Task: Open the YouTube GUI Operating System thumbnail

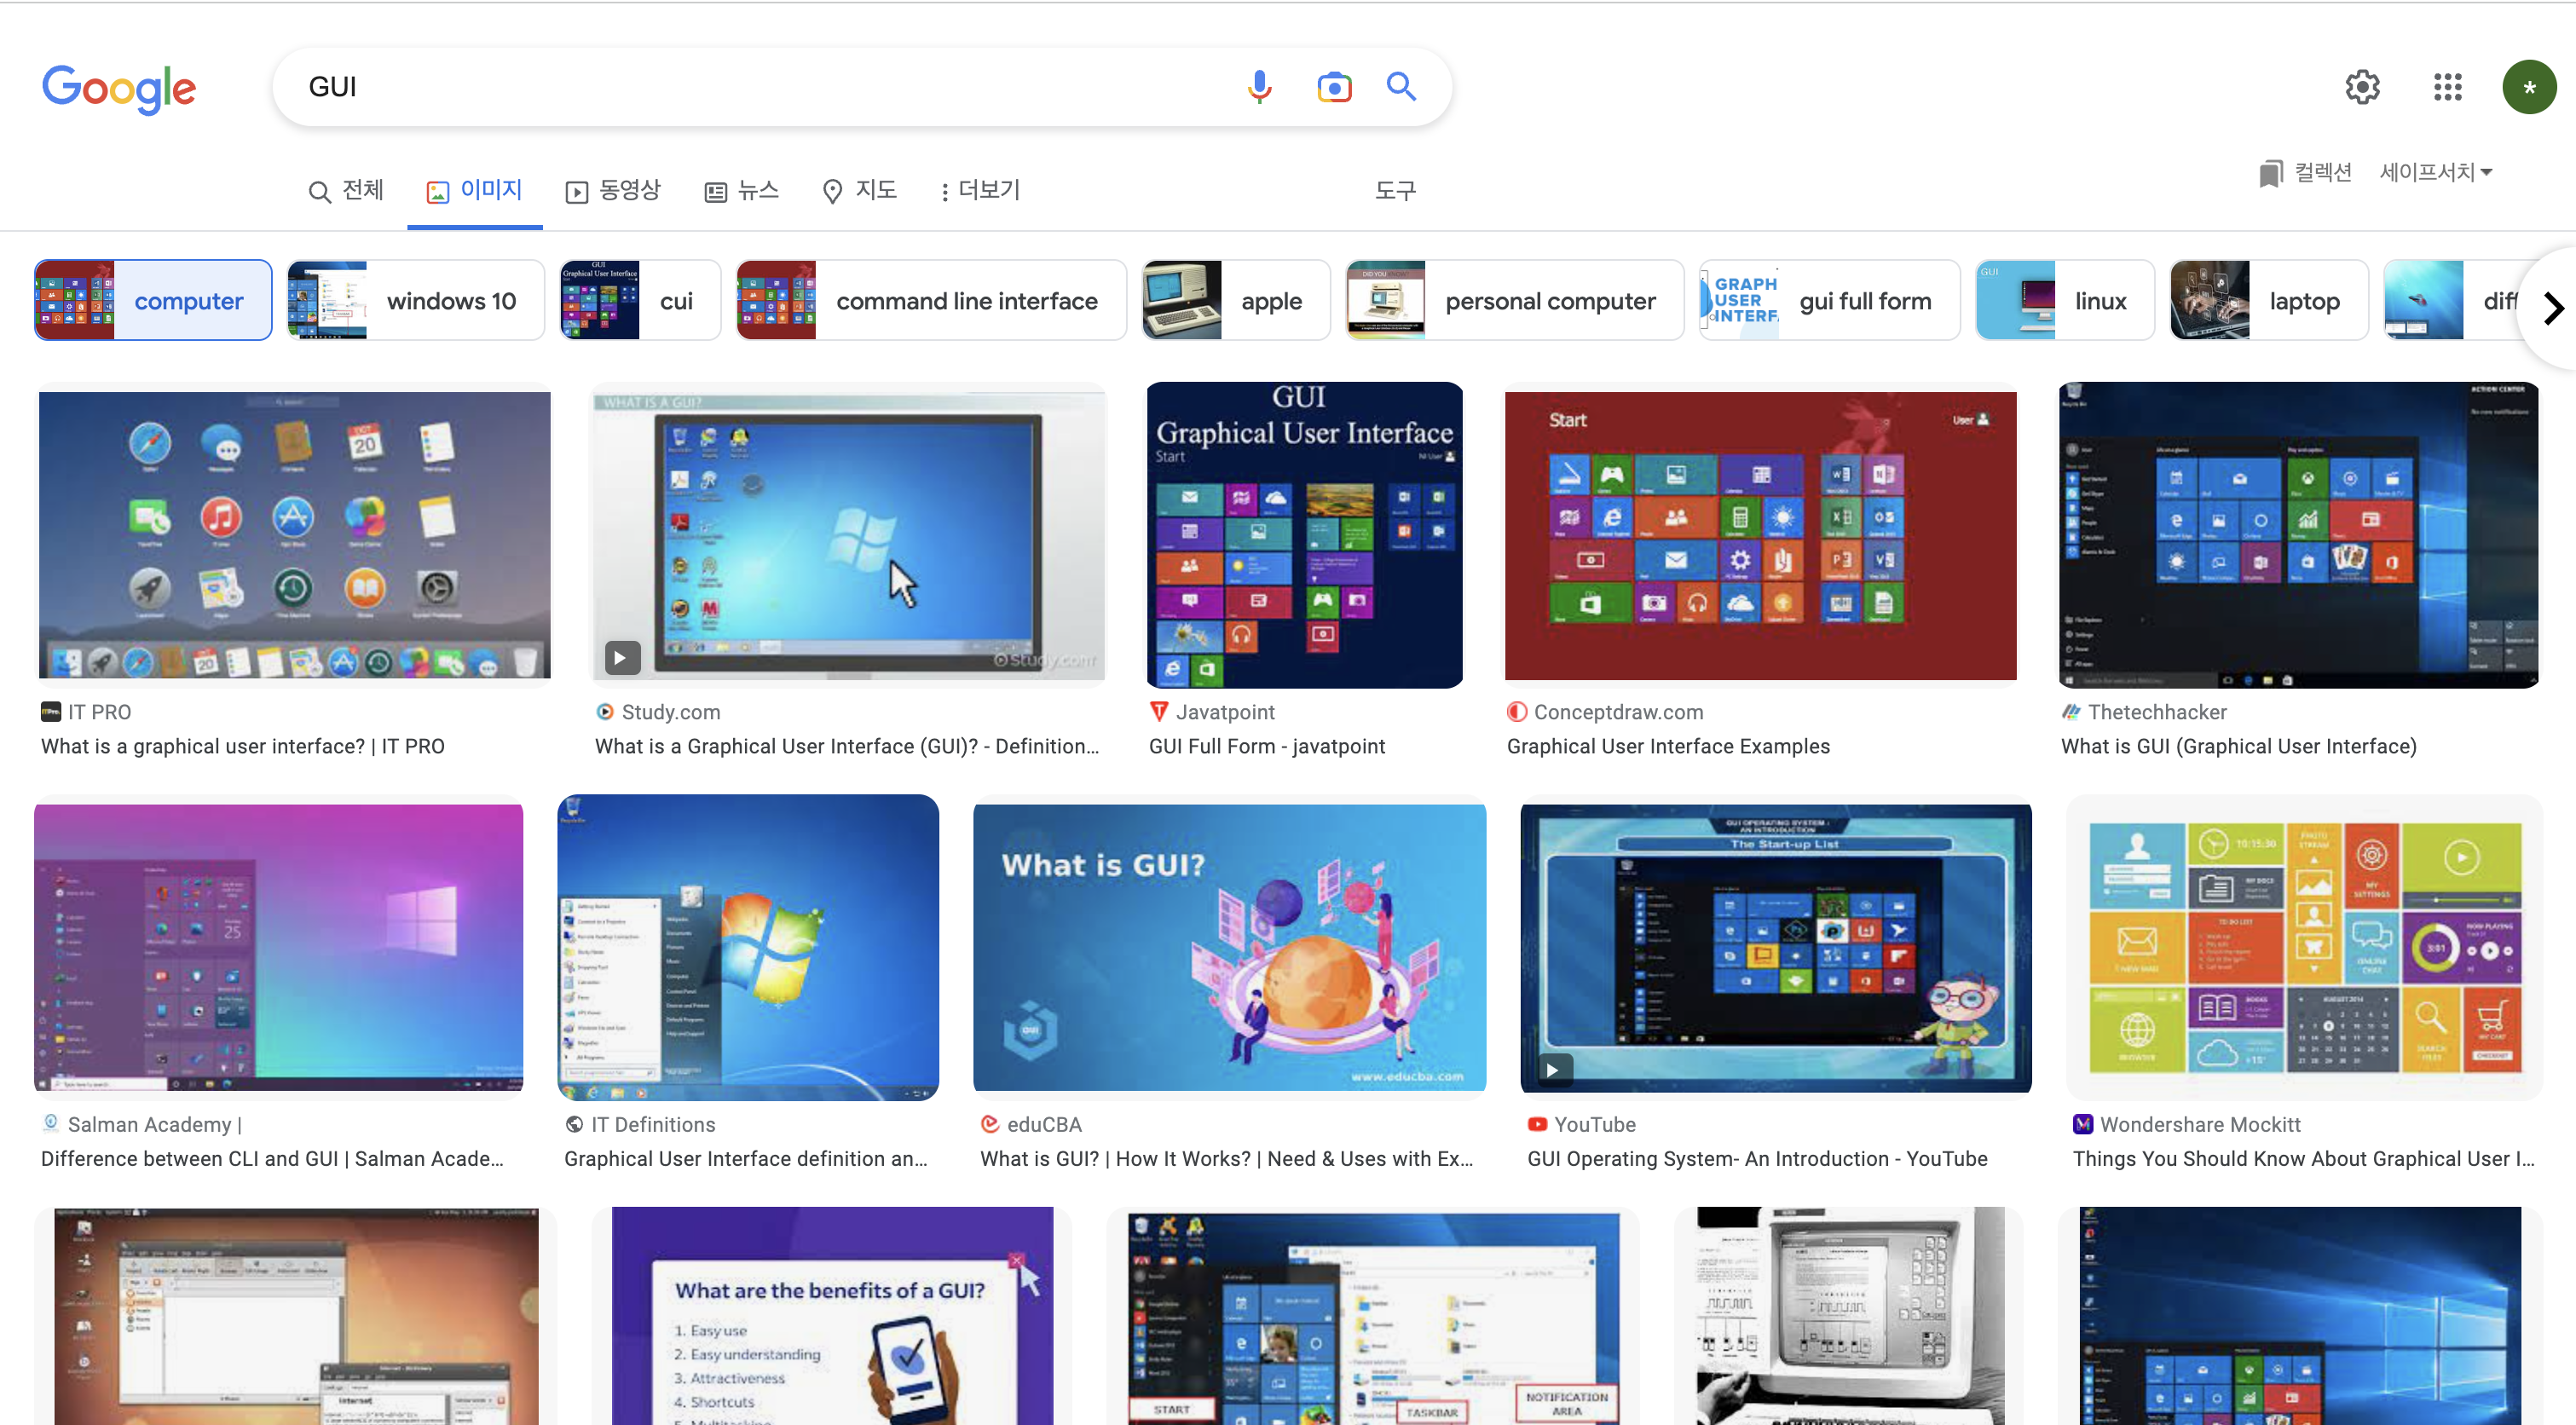Action: click(1775, 946)
